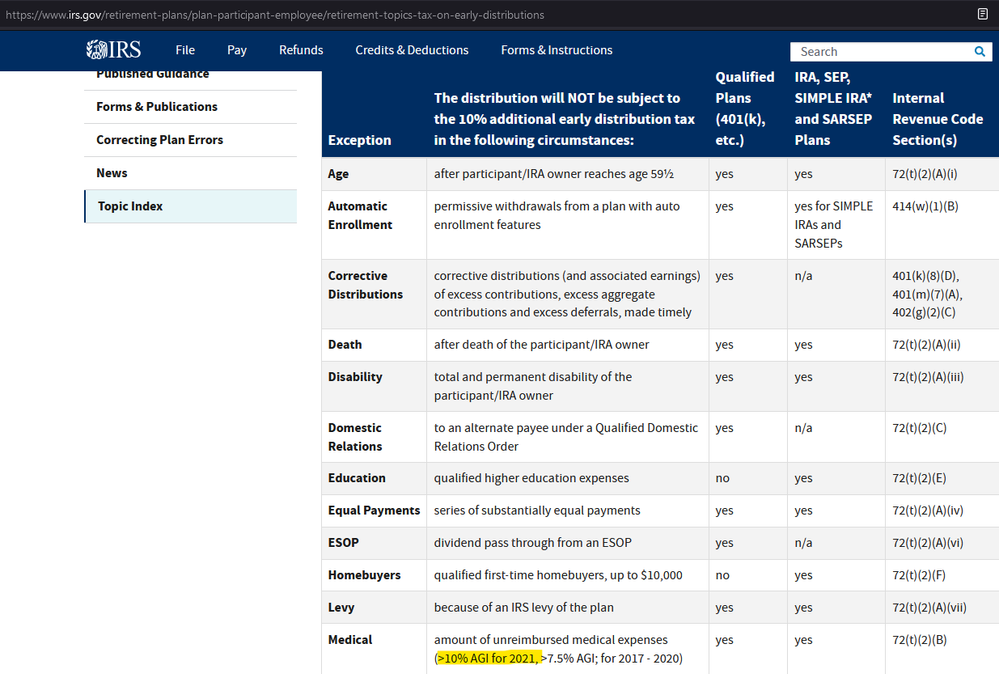This screenshot has width=999, height=674.
Task: Click the Automatic Enrollment row label
Action: [x=360, y=215]
